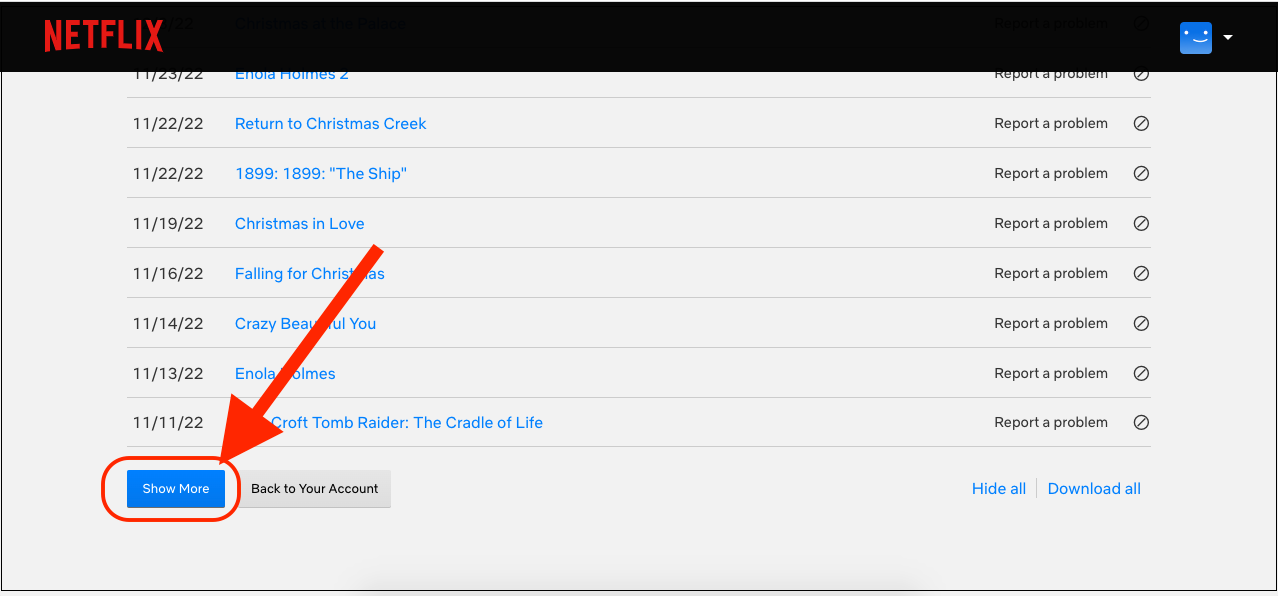This screenshot has width=1278, height=596.
Task: Expand the profile dropdown arrow
Action: (x=1228, y=38)
